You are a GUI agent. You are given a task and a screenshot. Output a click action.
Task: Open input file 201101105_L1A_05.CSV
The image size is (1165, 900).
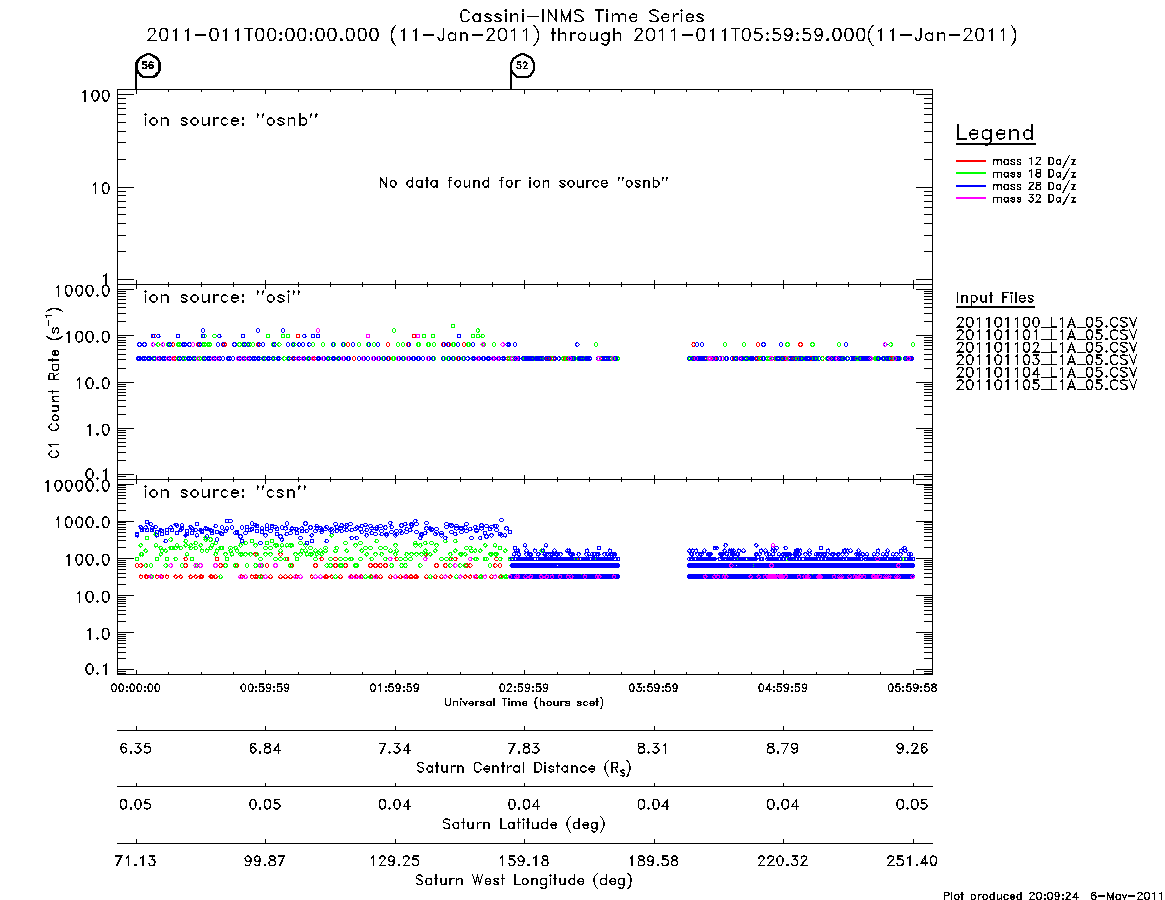click(x=1046, y=385)
